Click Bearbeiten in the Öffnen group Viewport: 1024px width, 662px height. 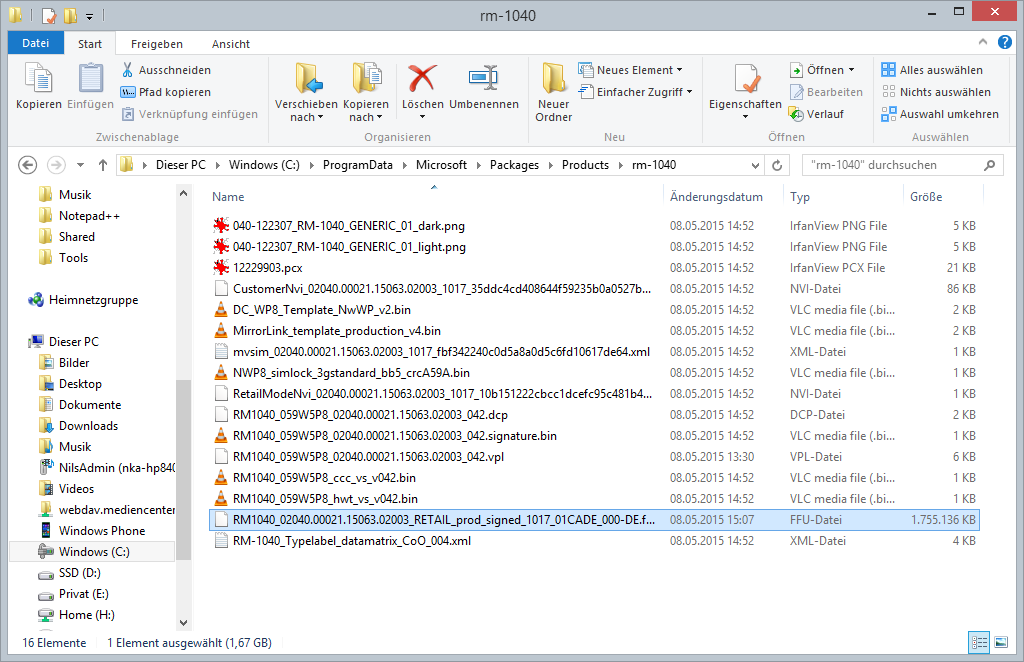point(826,92)
